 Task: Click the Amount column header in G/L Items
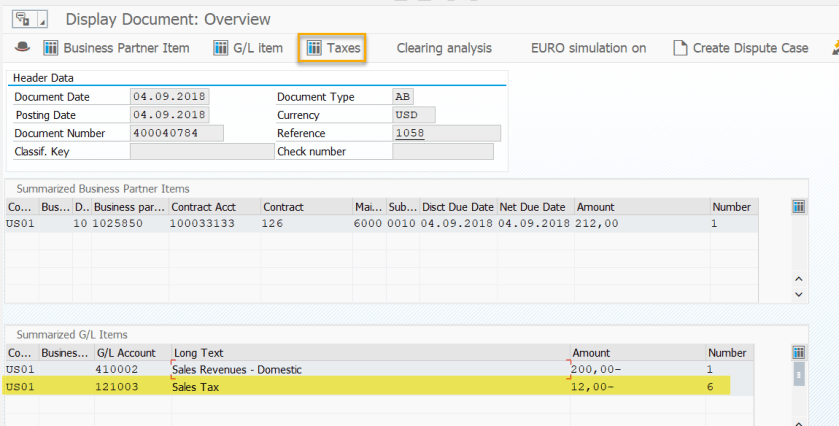592,353
